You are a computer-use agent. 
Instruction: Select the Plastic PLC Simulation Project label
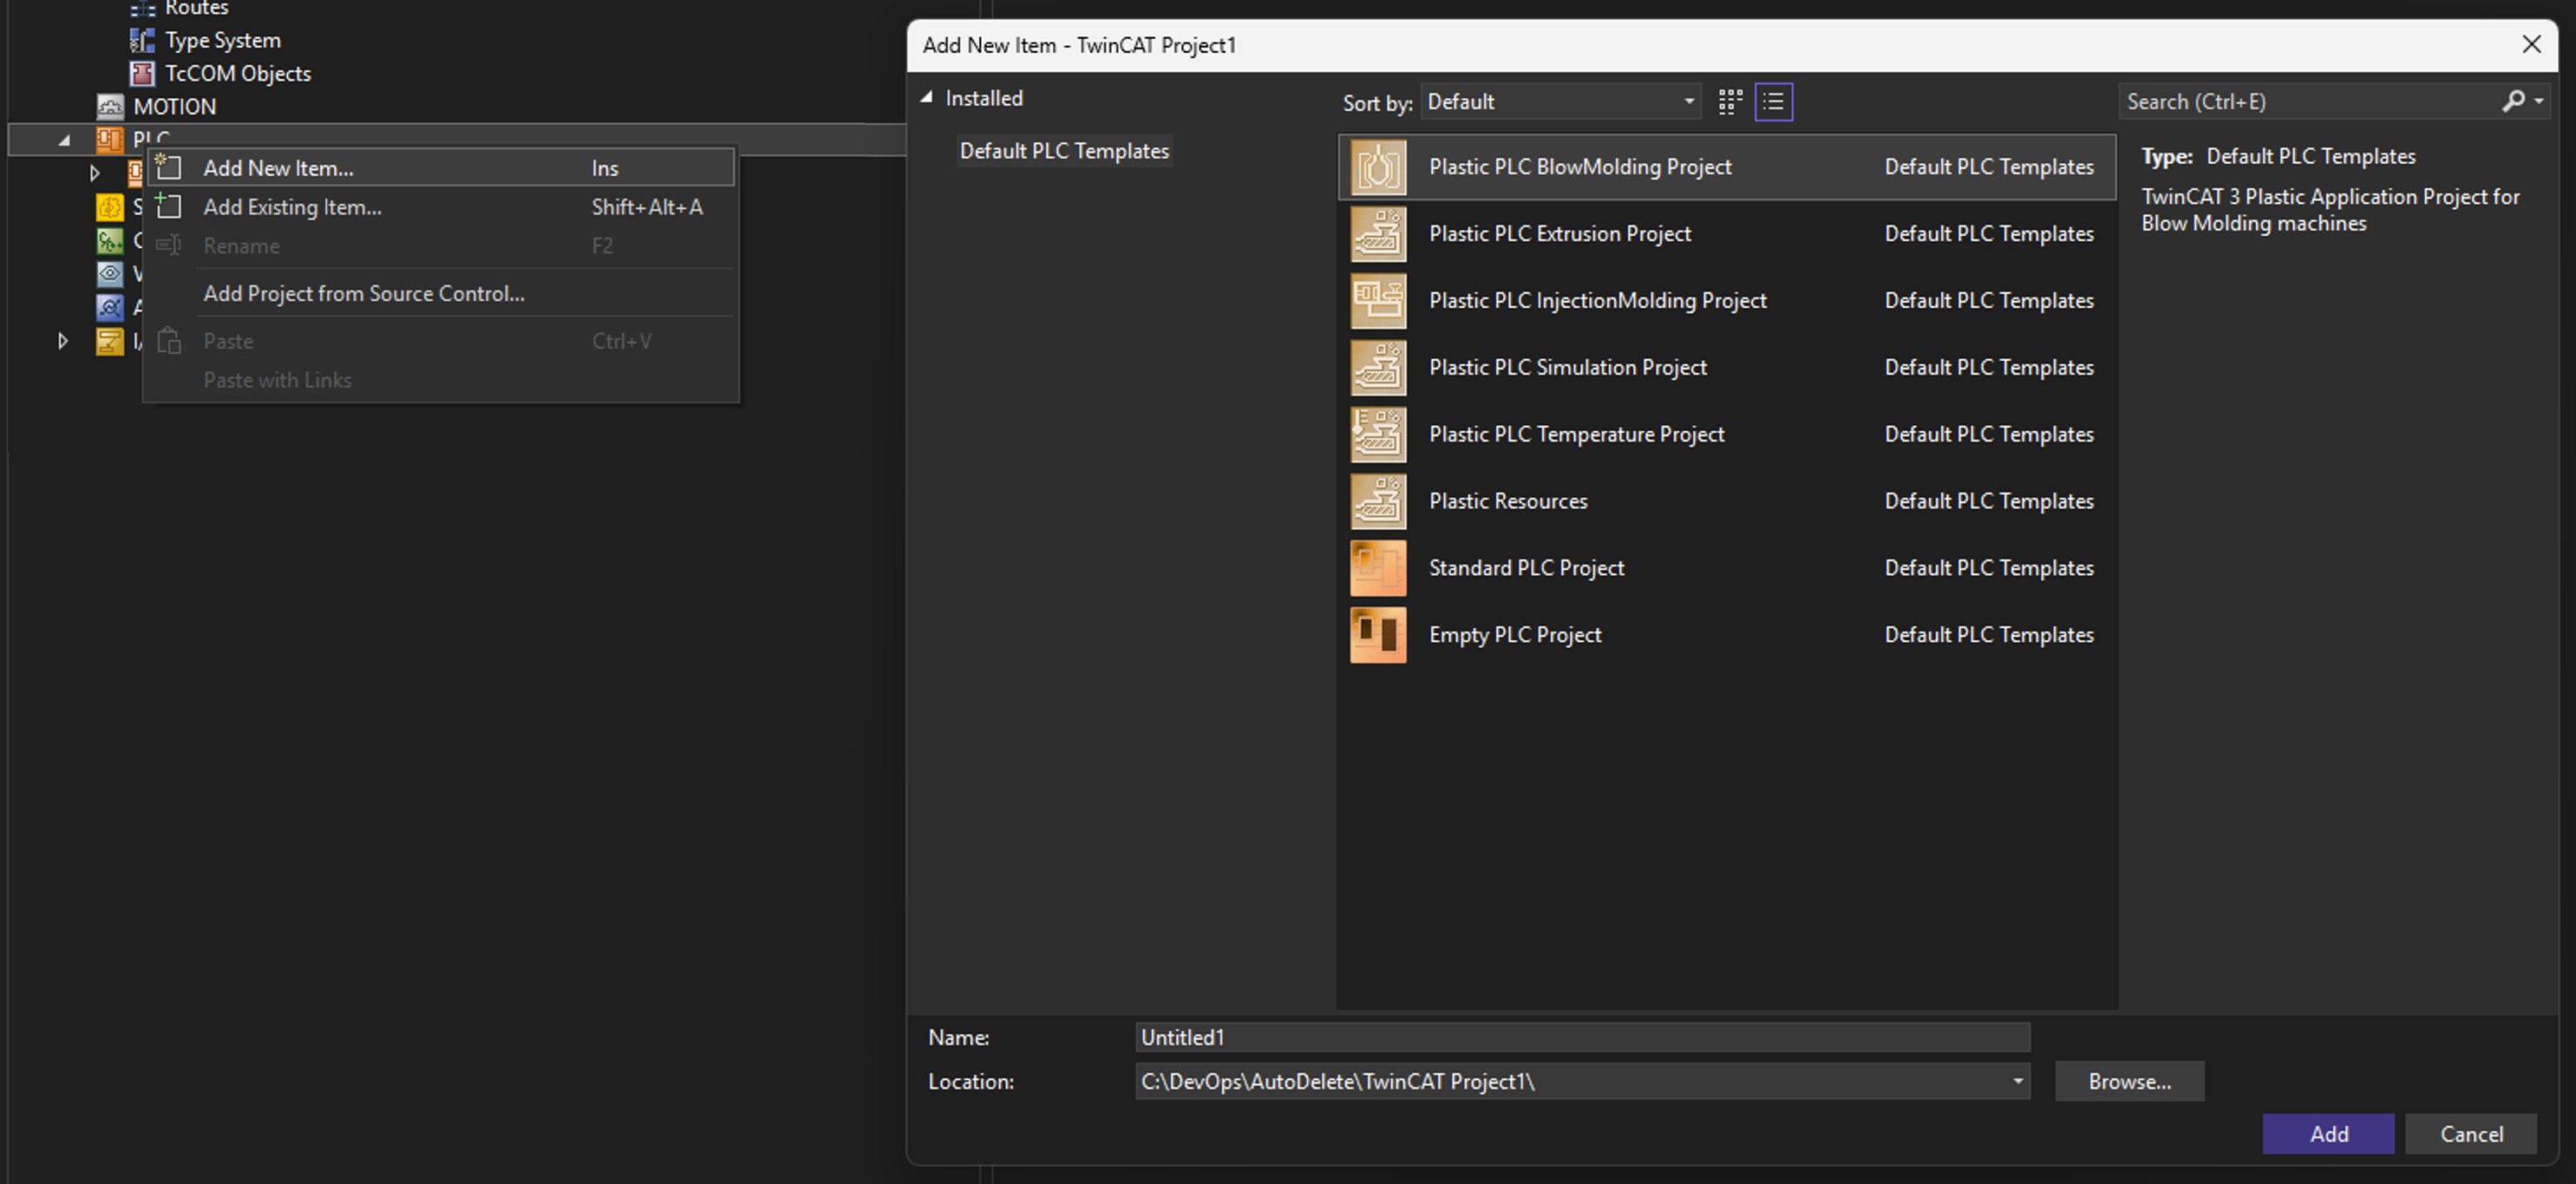click(x=1568, y=368)
